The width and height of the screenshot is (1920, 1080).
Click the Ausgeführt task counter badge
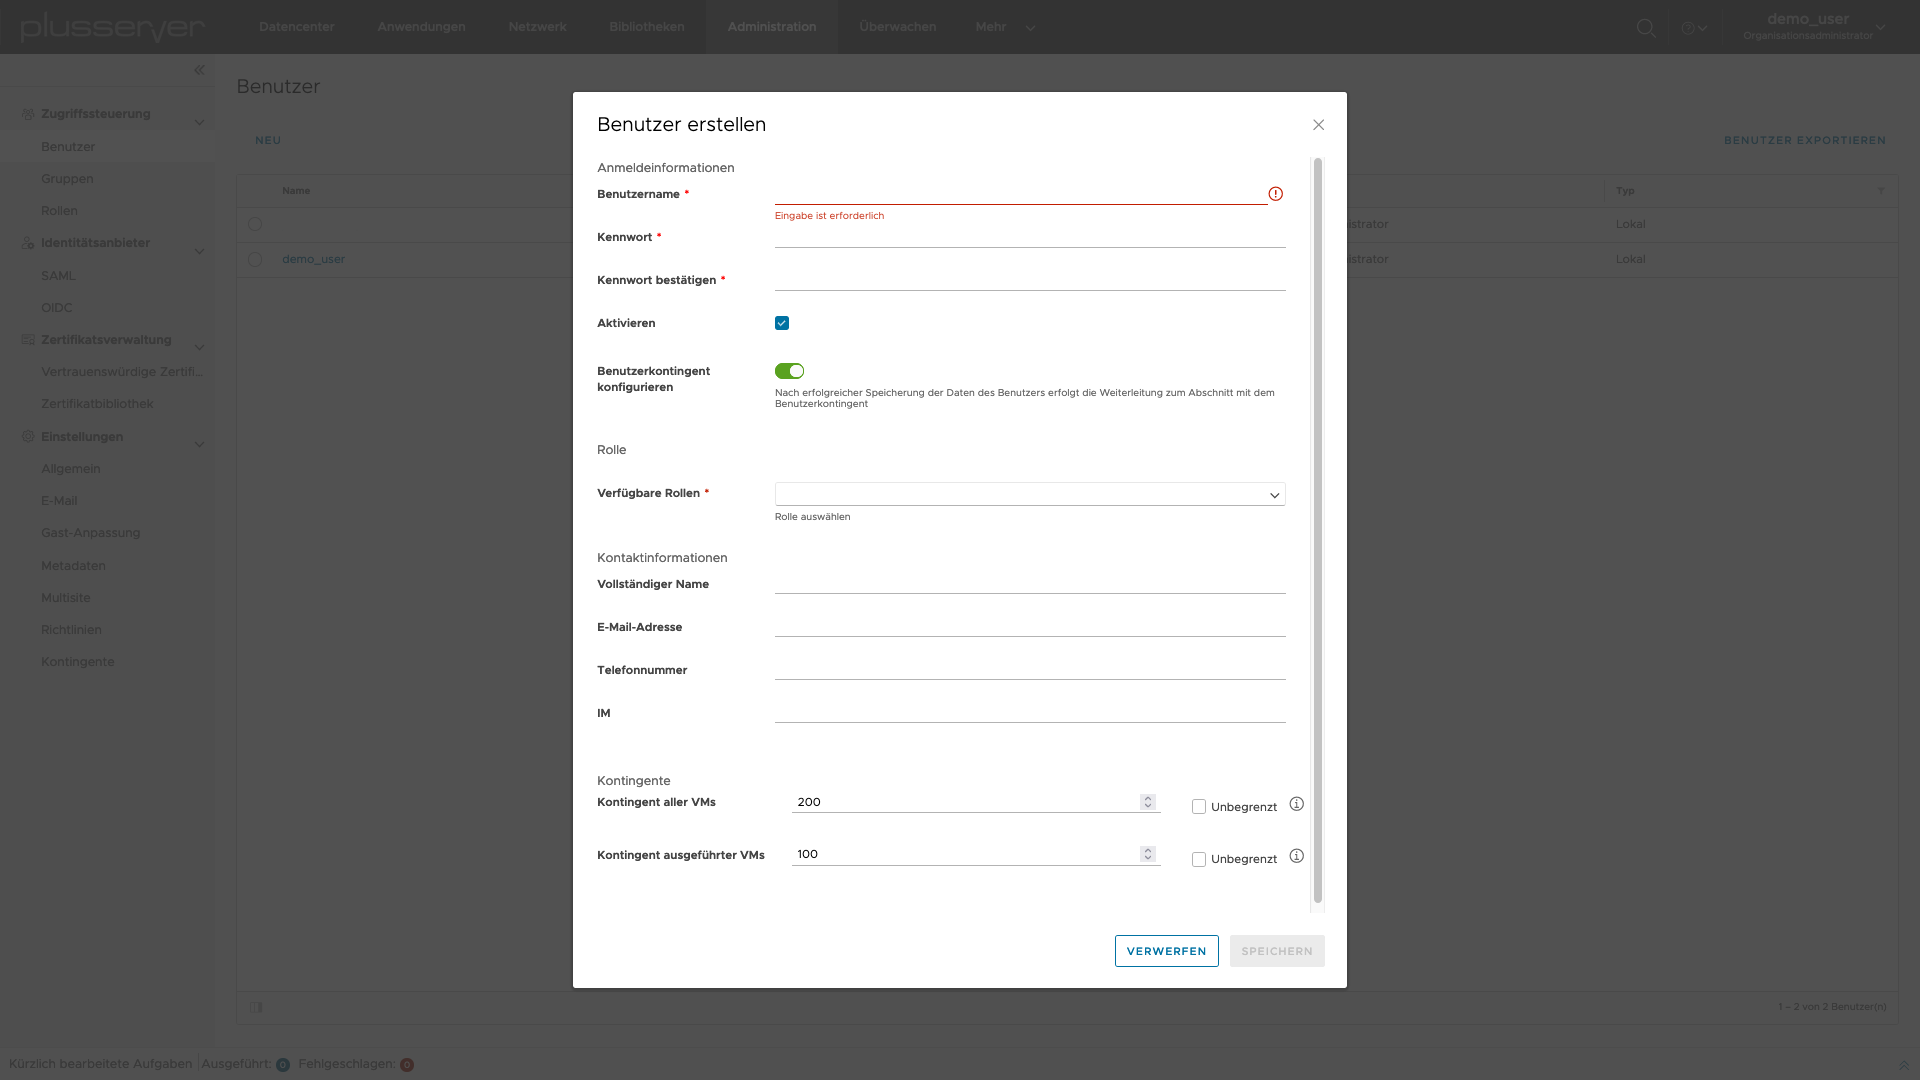(283, 1065)
